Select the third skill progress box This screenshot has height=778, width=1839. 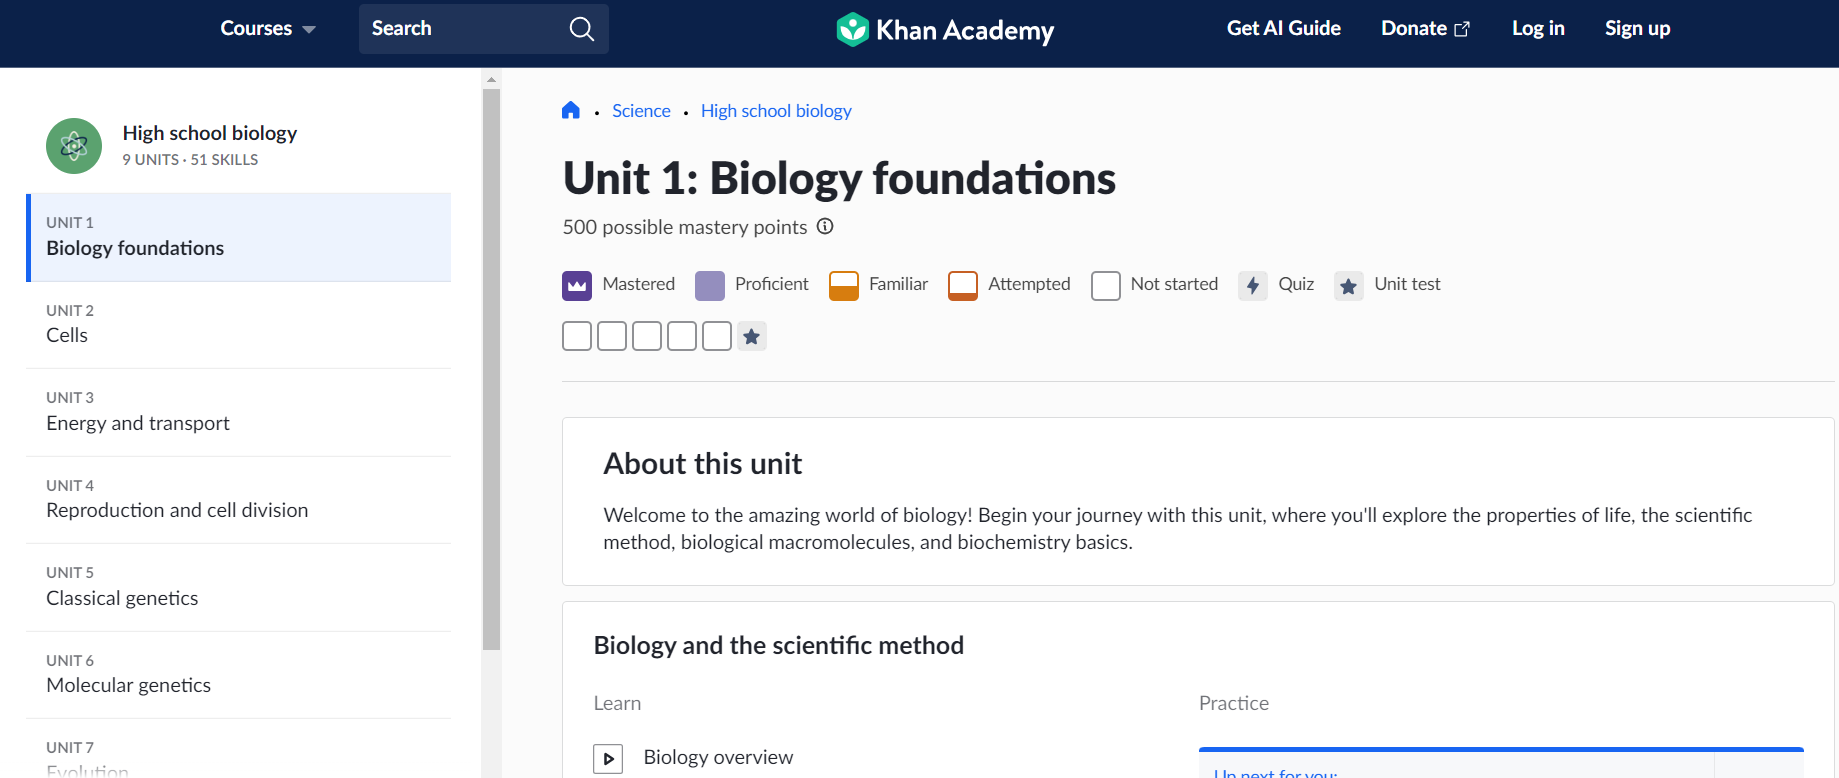(x=647, y=337)
